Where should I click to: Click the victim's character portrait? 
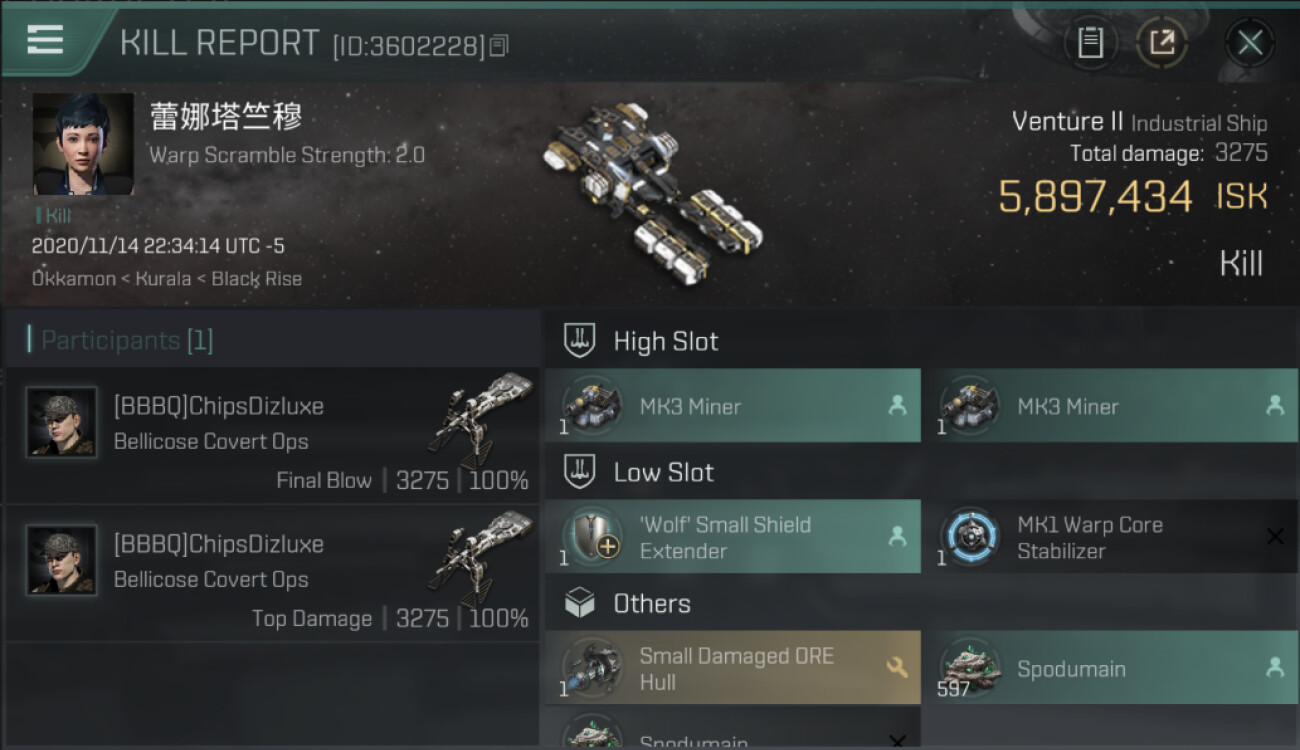point(83,144)
